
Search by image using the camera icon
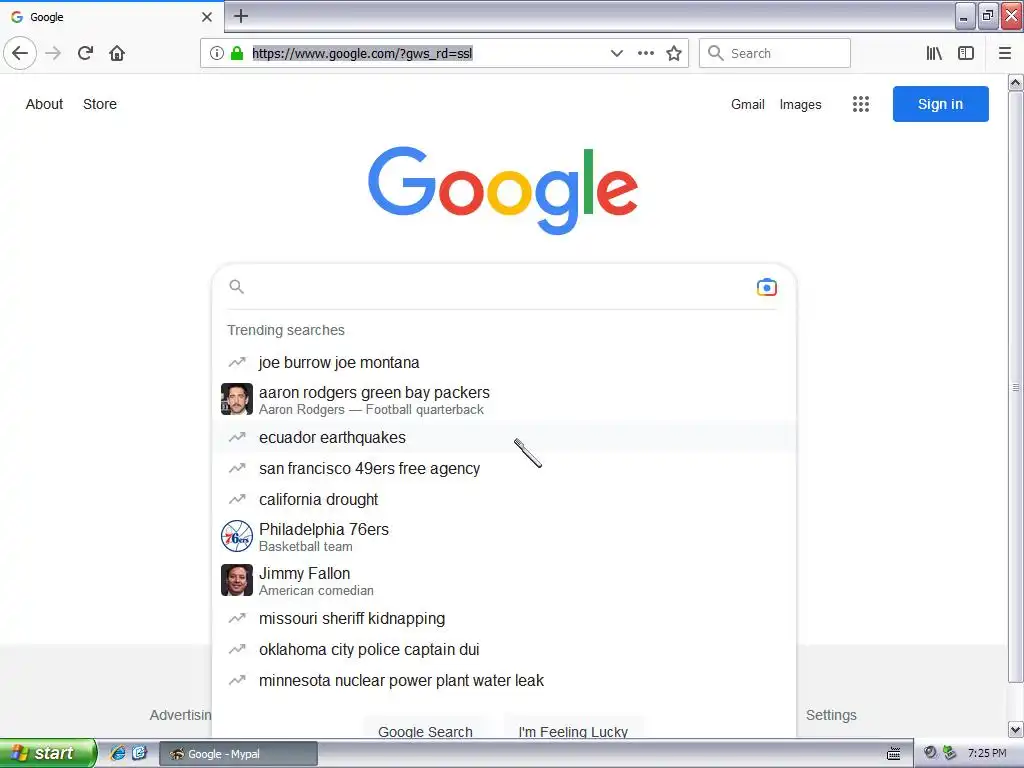[x=767, y=287]
